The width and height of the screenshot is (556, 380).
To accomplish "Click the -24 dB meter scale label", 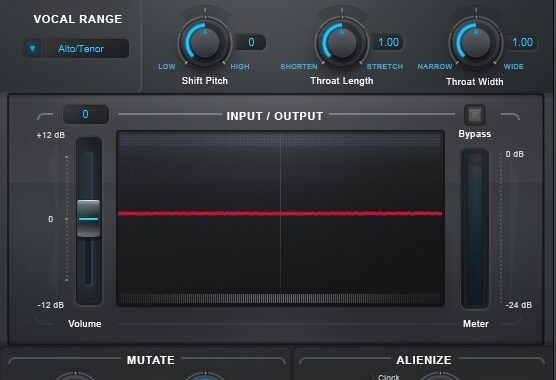I will tap(519, 305).
